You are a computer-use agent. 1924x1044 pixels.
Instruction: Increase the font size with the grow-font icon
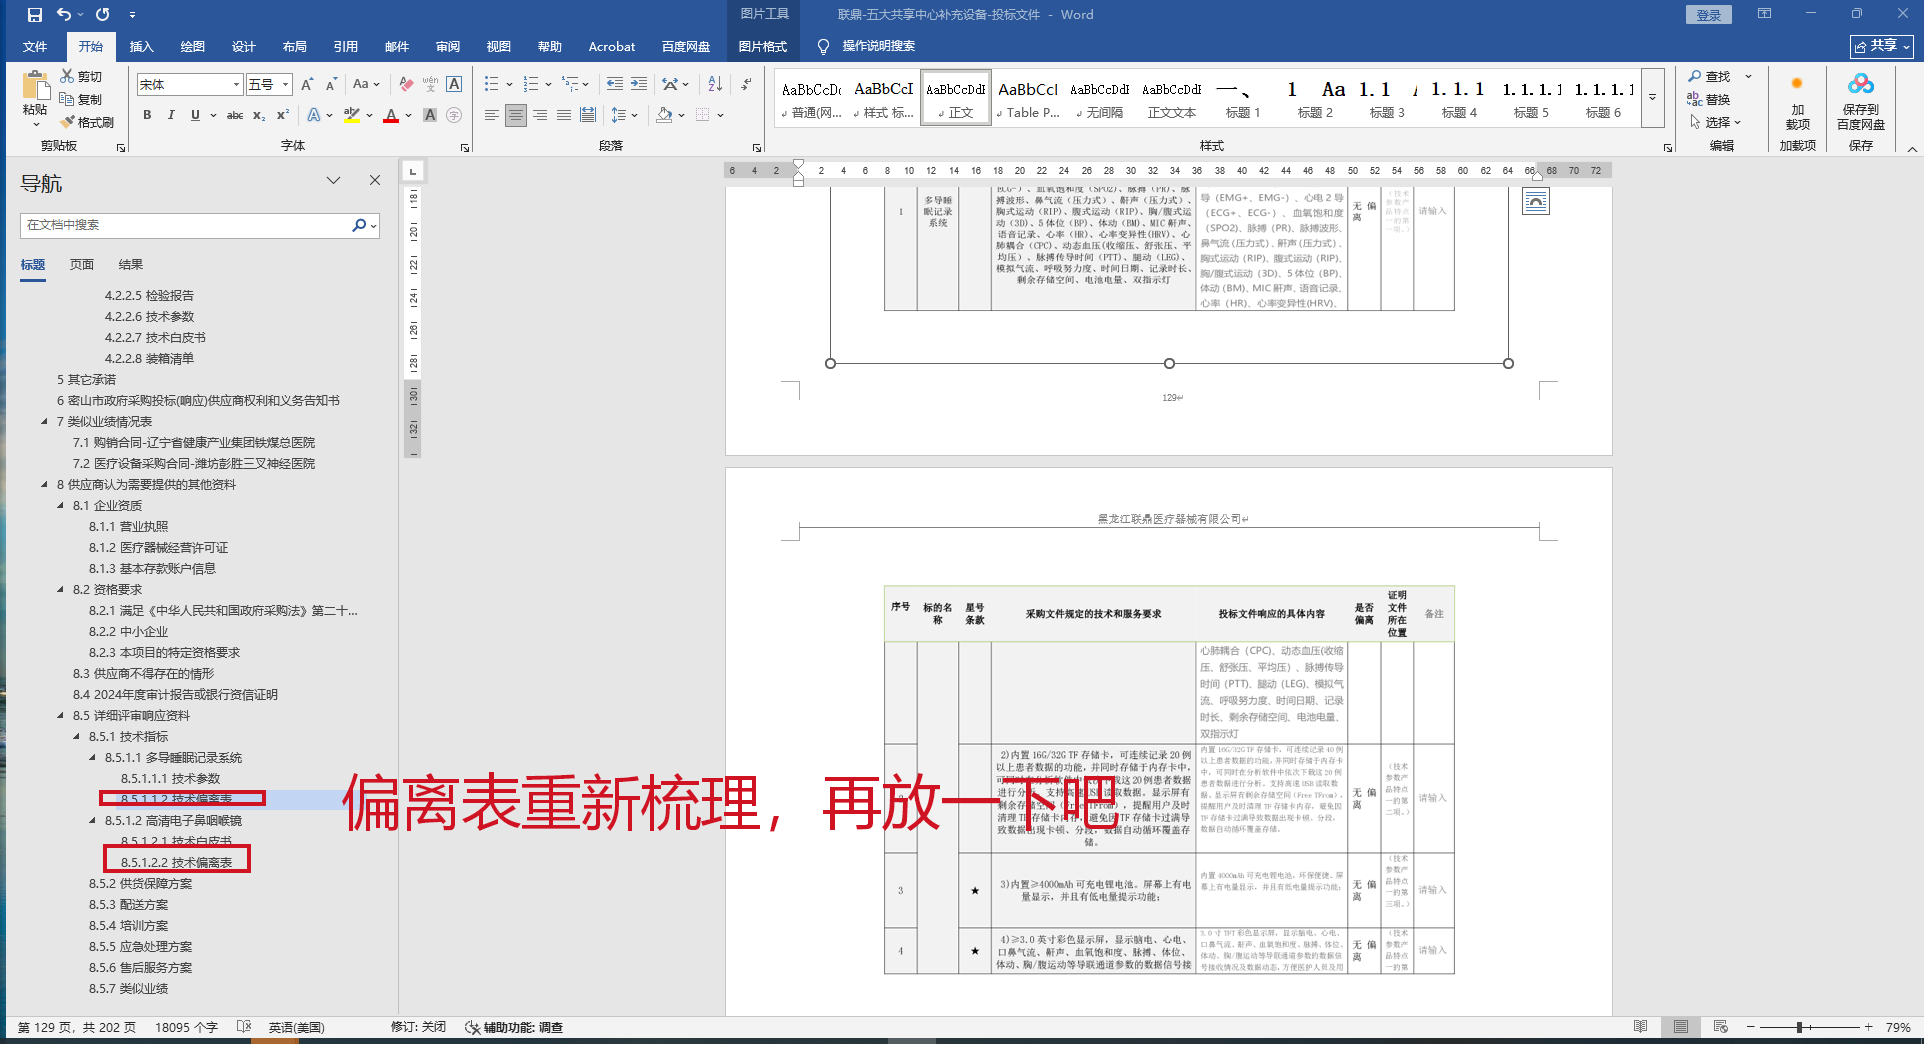click(307, 85)
